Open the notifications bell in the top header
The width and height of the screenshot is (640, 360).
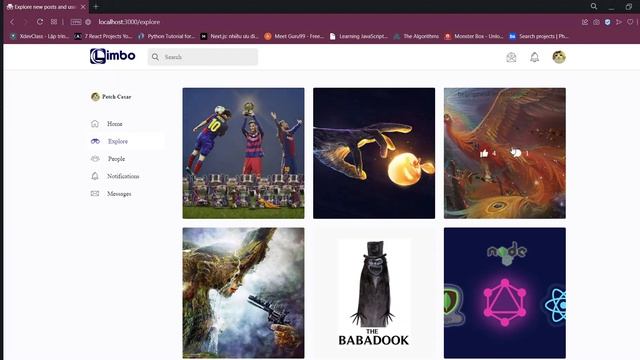(x=534, y=57)
